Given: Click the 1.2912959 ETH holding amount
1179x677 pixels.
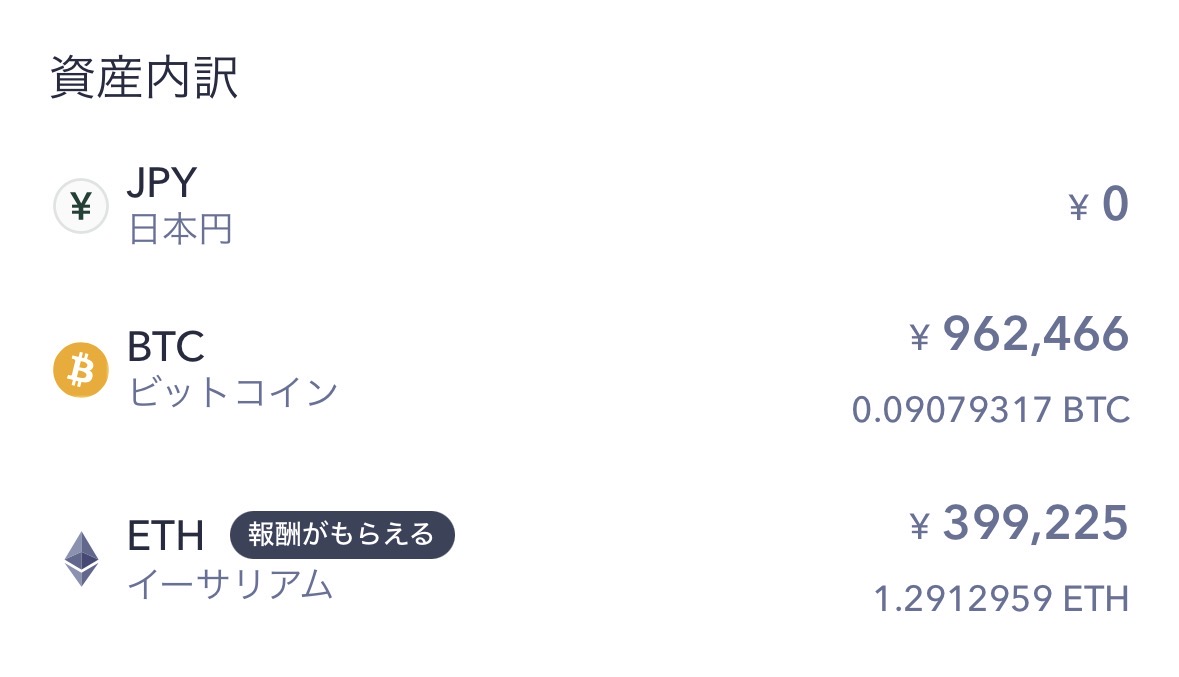Looking at the screenshot, I should (1001, 599).
